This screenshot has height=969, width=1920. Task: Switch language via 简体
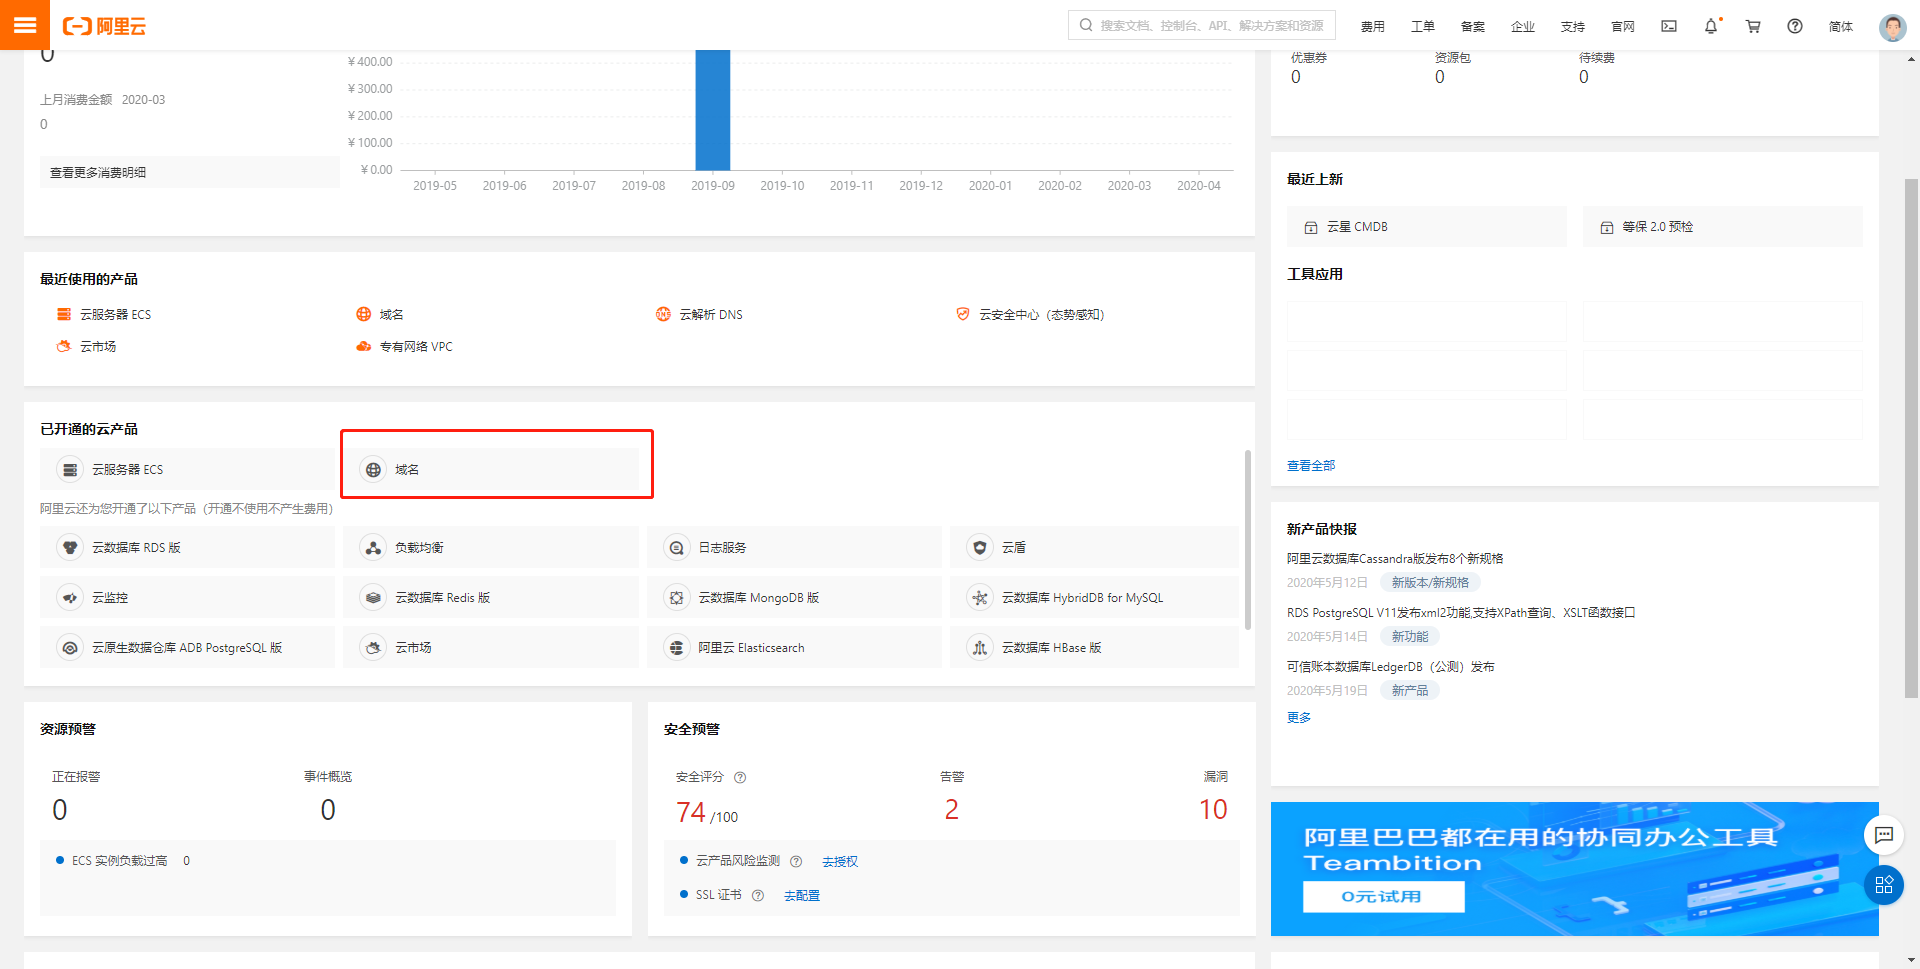click(1840, 26)
